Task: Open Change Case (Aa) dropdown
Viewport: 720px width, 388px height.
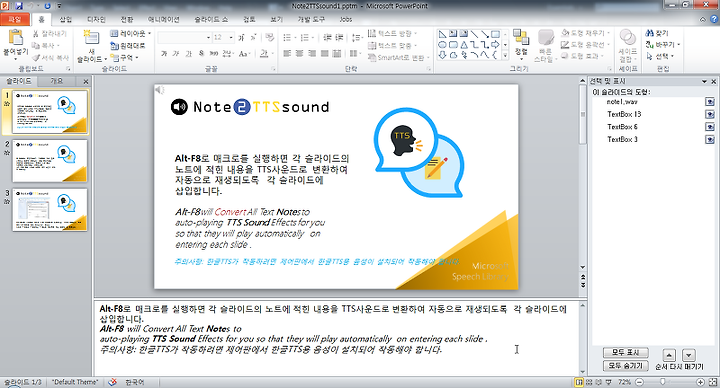Action: point(244,54)
